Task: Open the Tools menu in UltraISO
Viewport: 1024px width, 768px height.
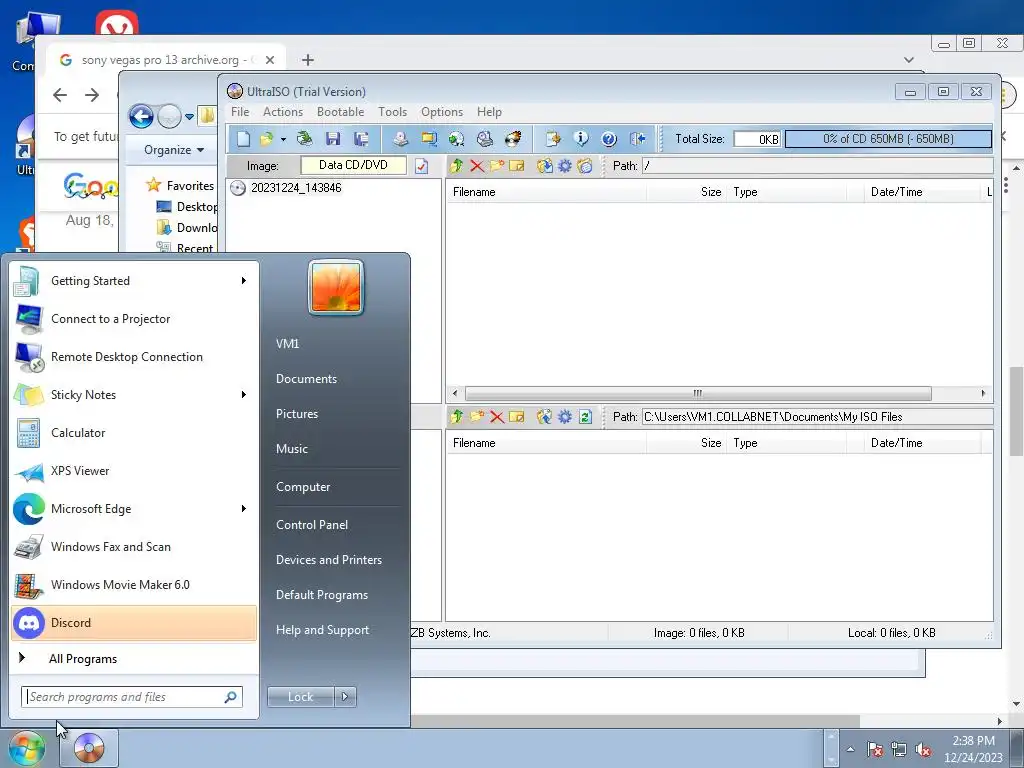Action: [392, 112]
